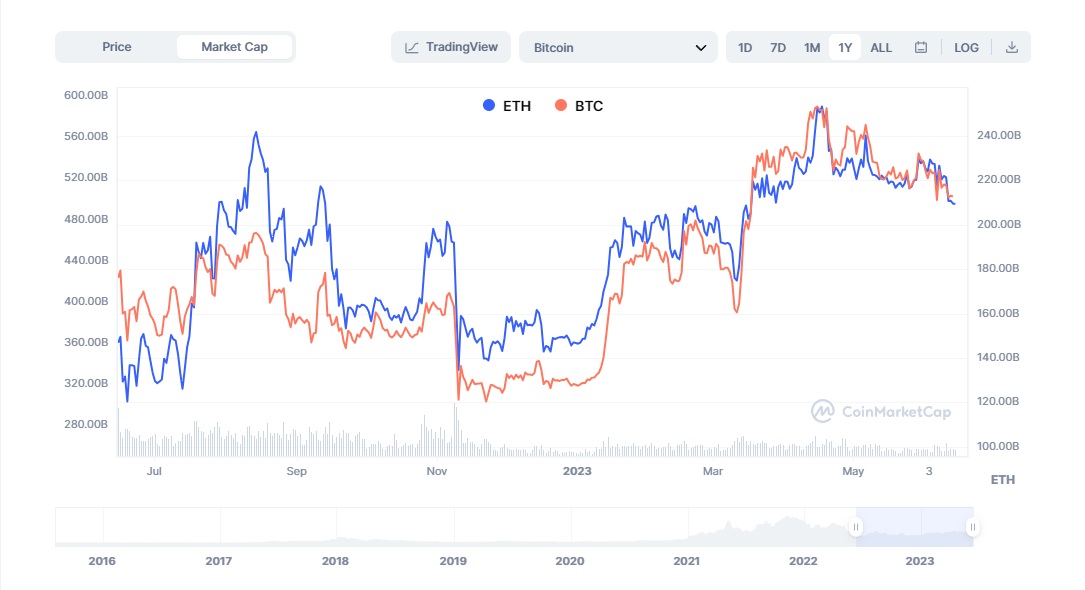Choose the 1M time range

[812, 47]
